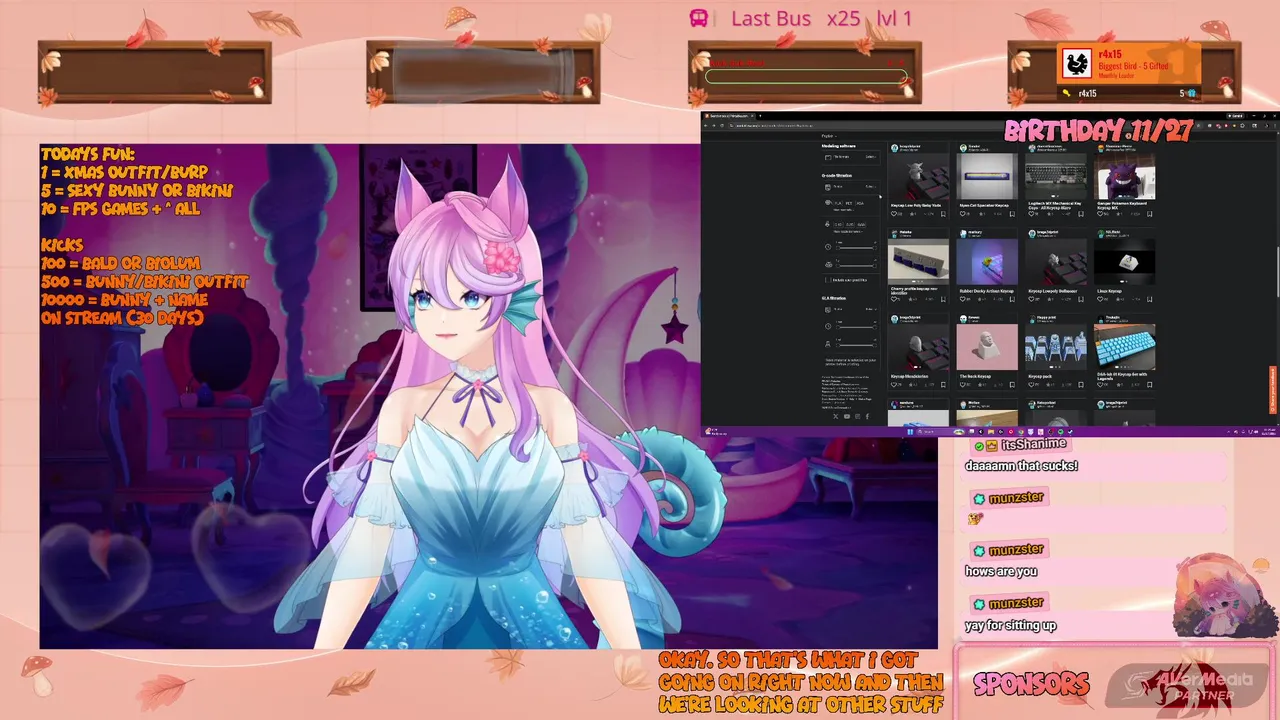Check Include user print files
Screen dimensions: 1280x720
click(828, 280)
